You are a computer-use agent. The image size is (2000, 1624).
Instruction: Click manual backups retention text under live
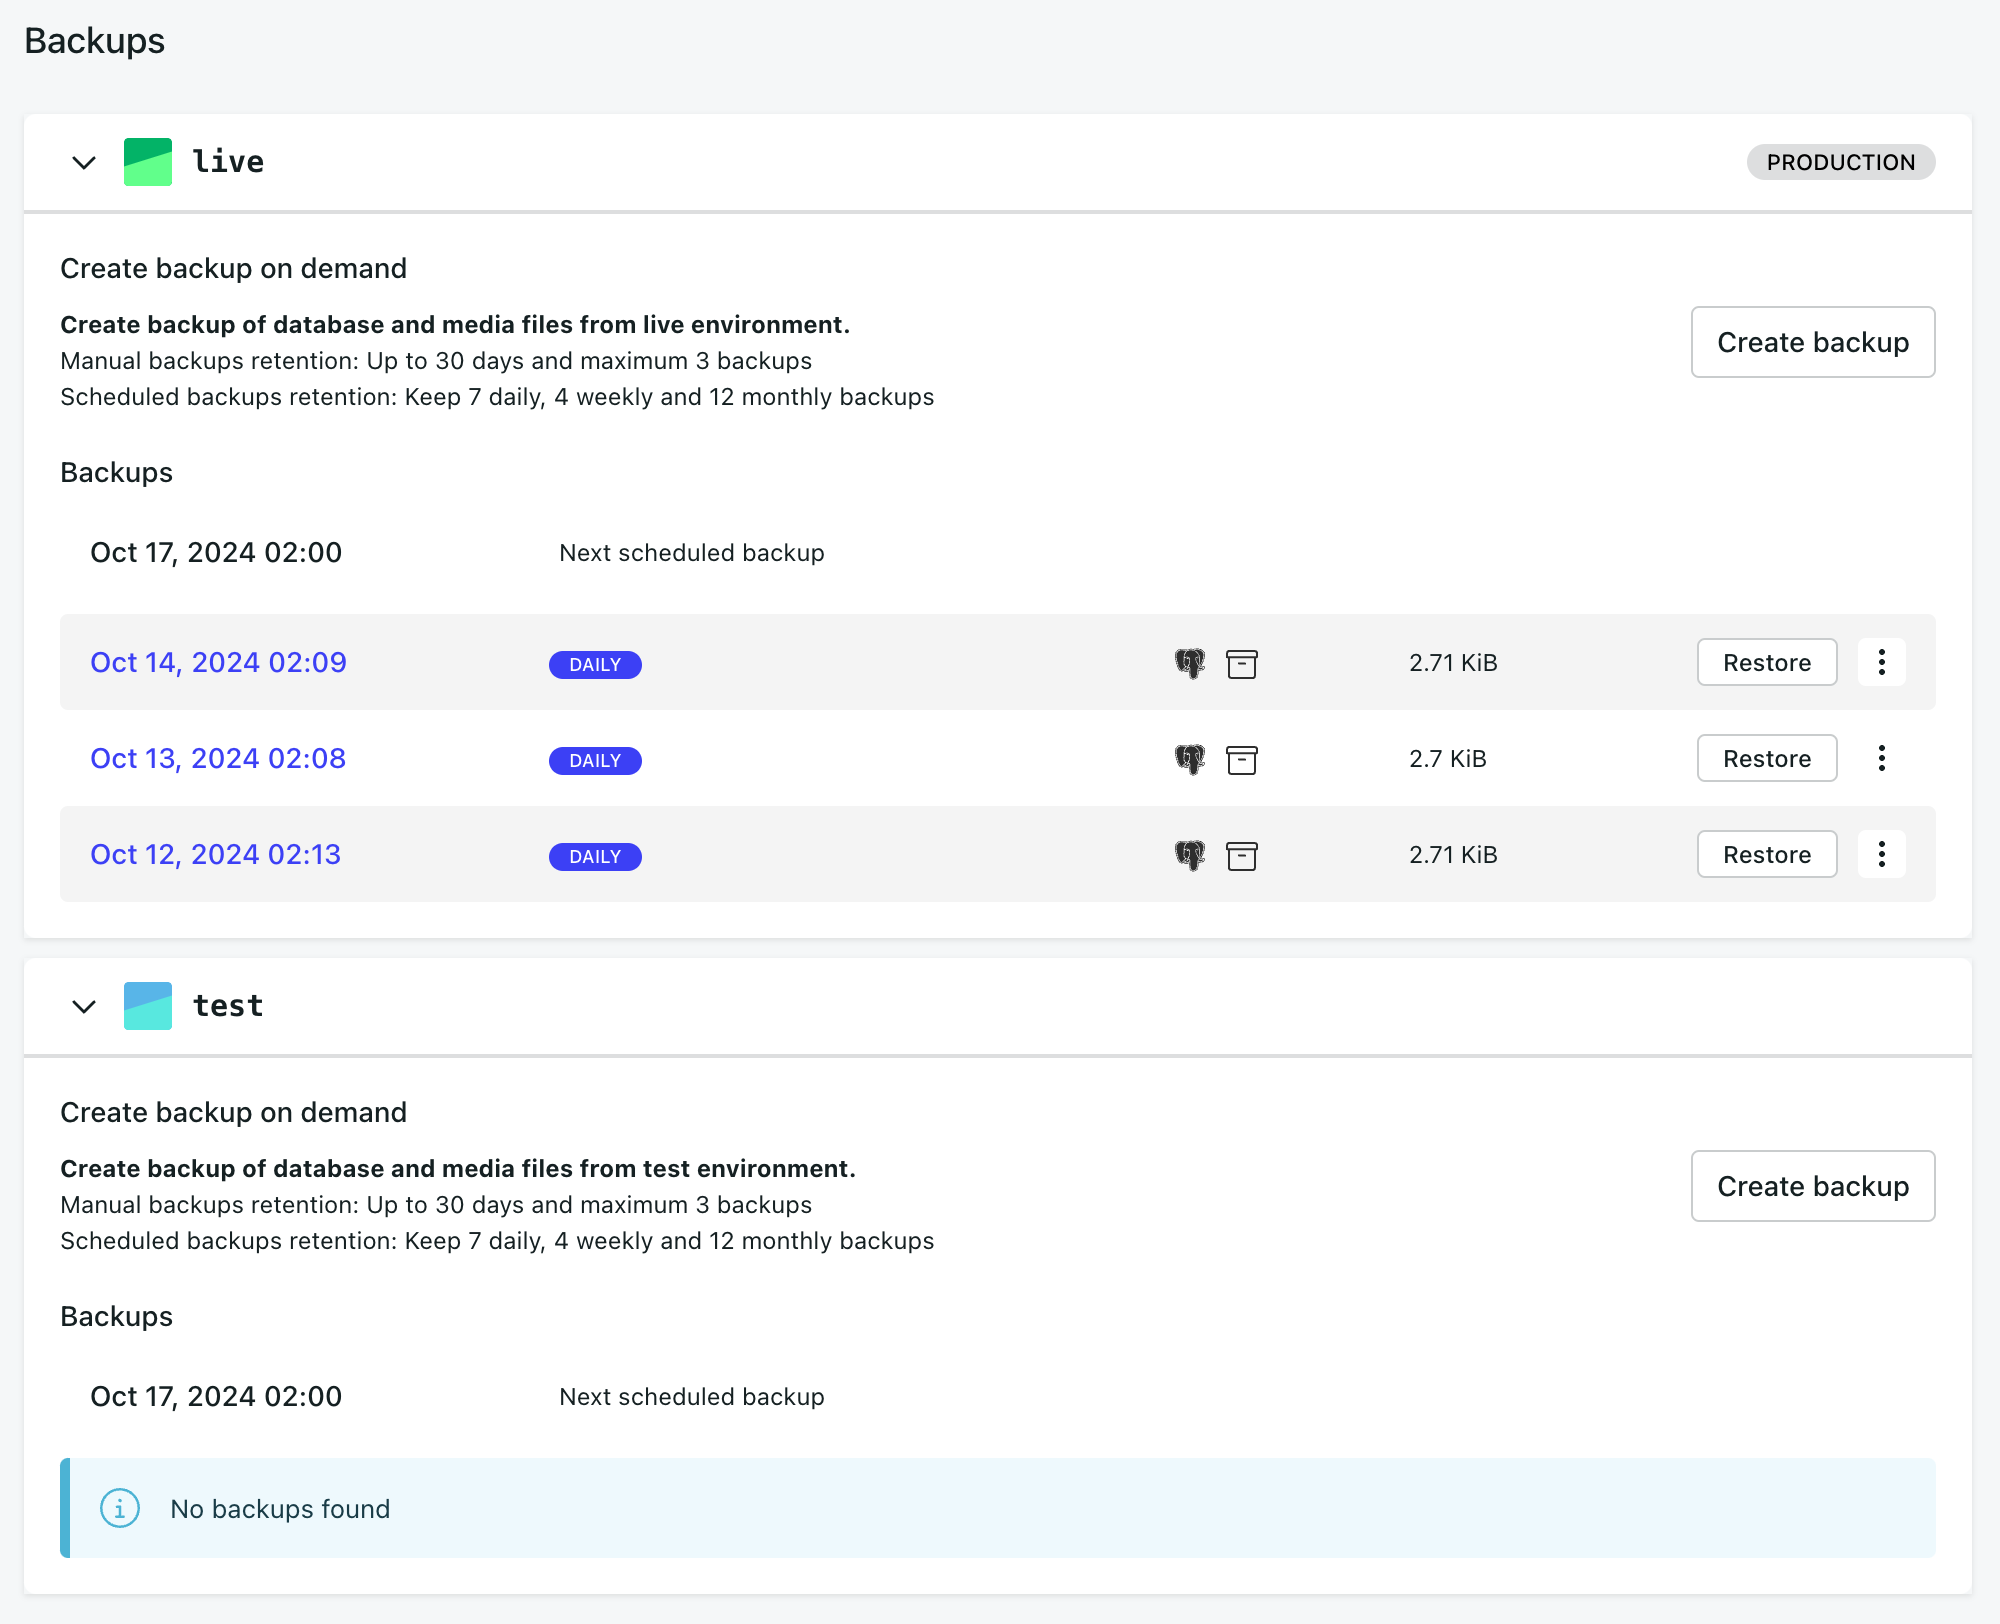pos(436,361)
